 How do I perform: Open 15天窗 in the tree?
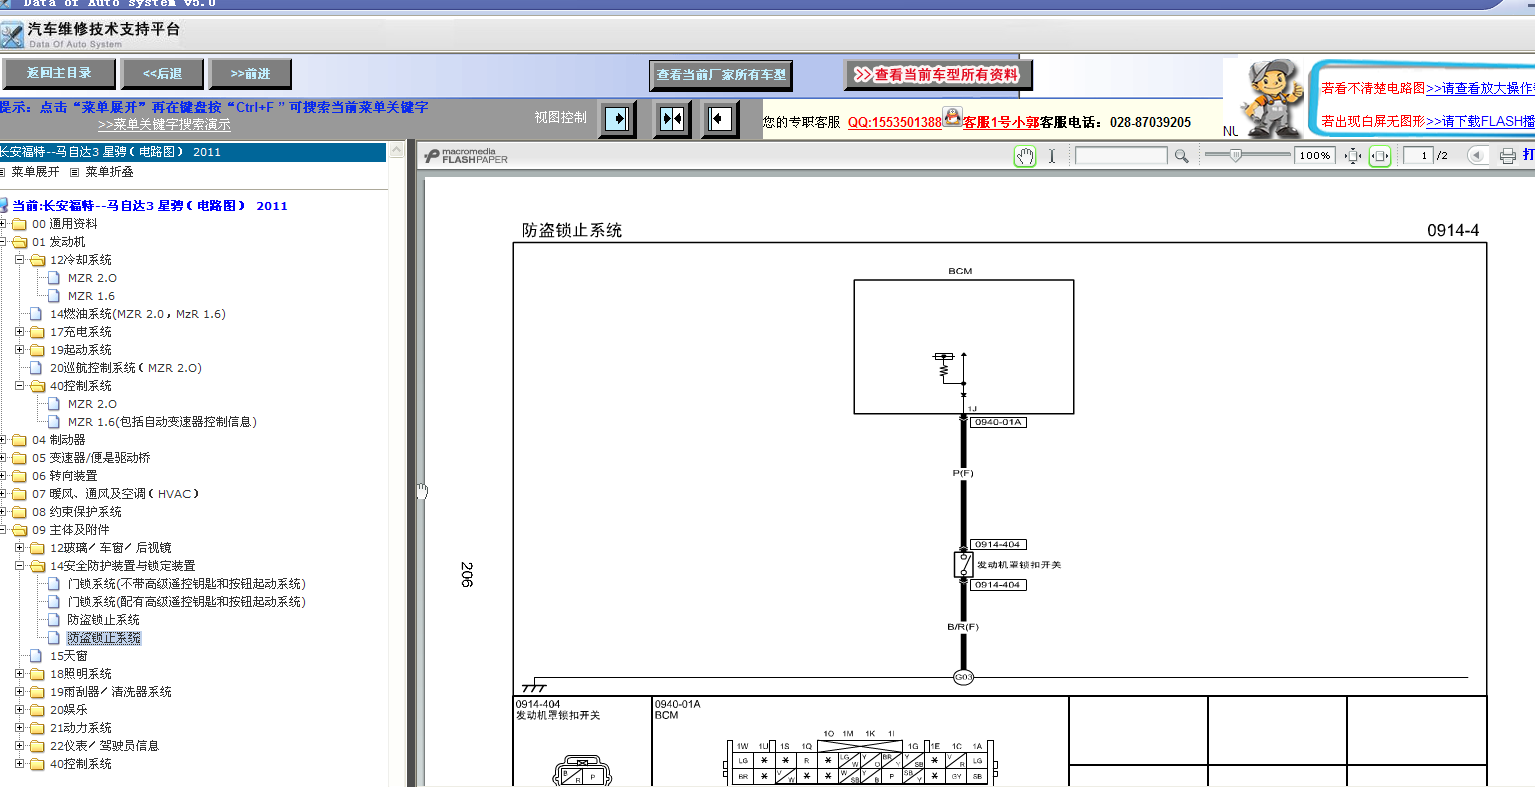coord(69,656)
